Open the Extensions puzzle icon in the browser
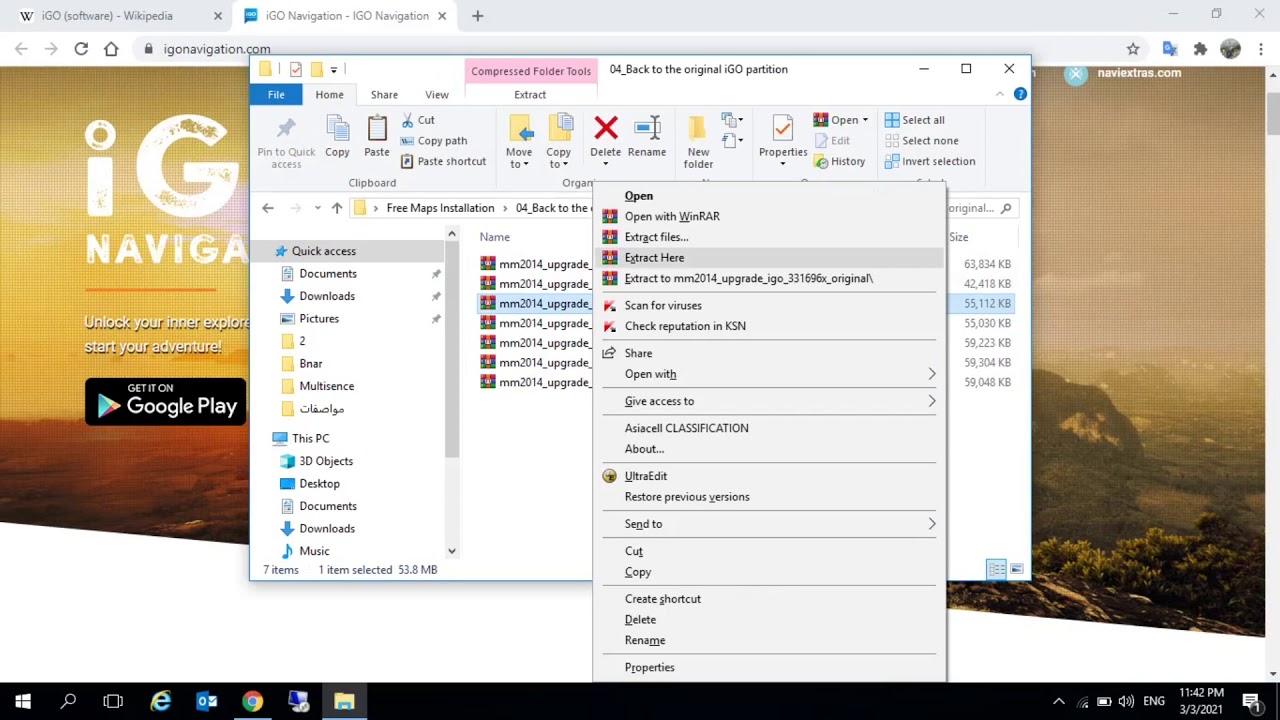The image size is (1280, 720). coord(1200,48)
